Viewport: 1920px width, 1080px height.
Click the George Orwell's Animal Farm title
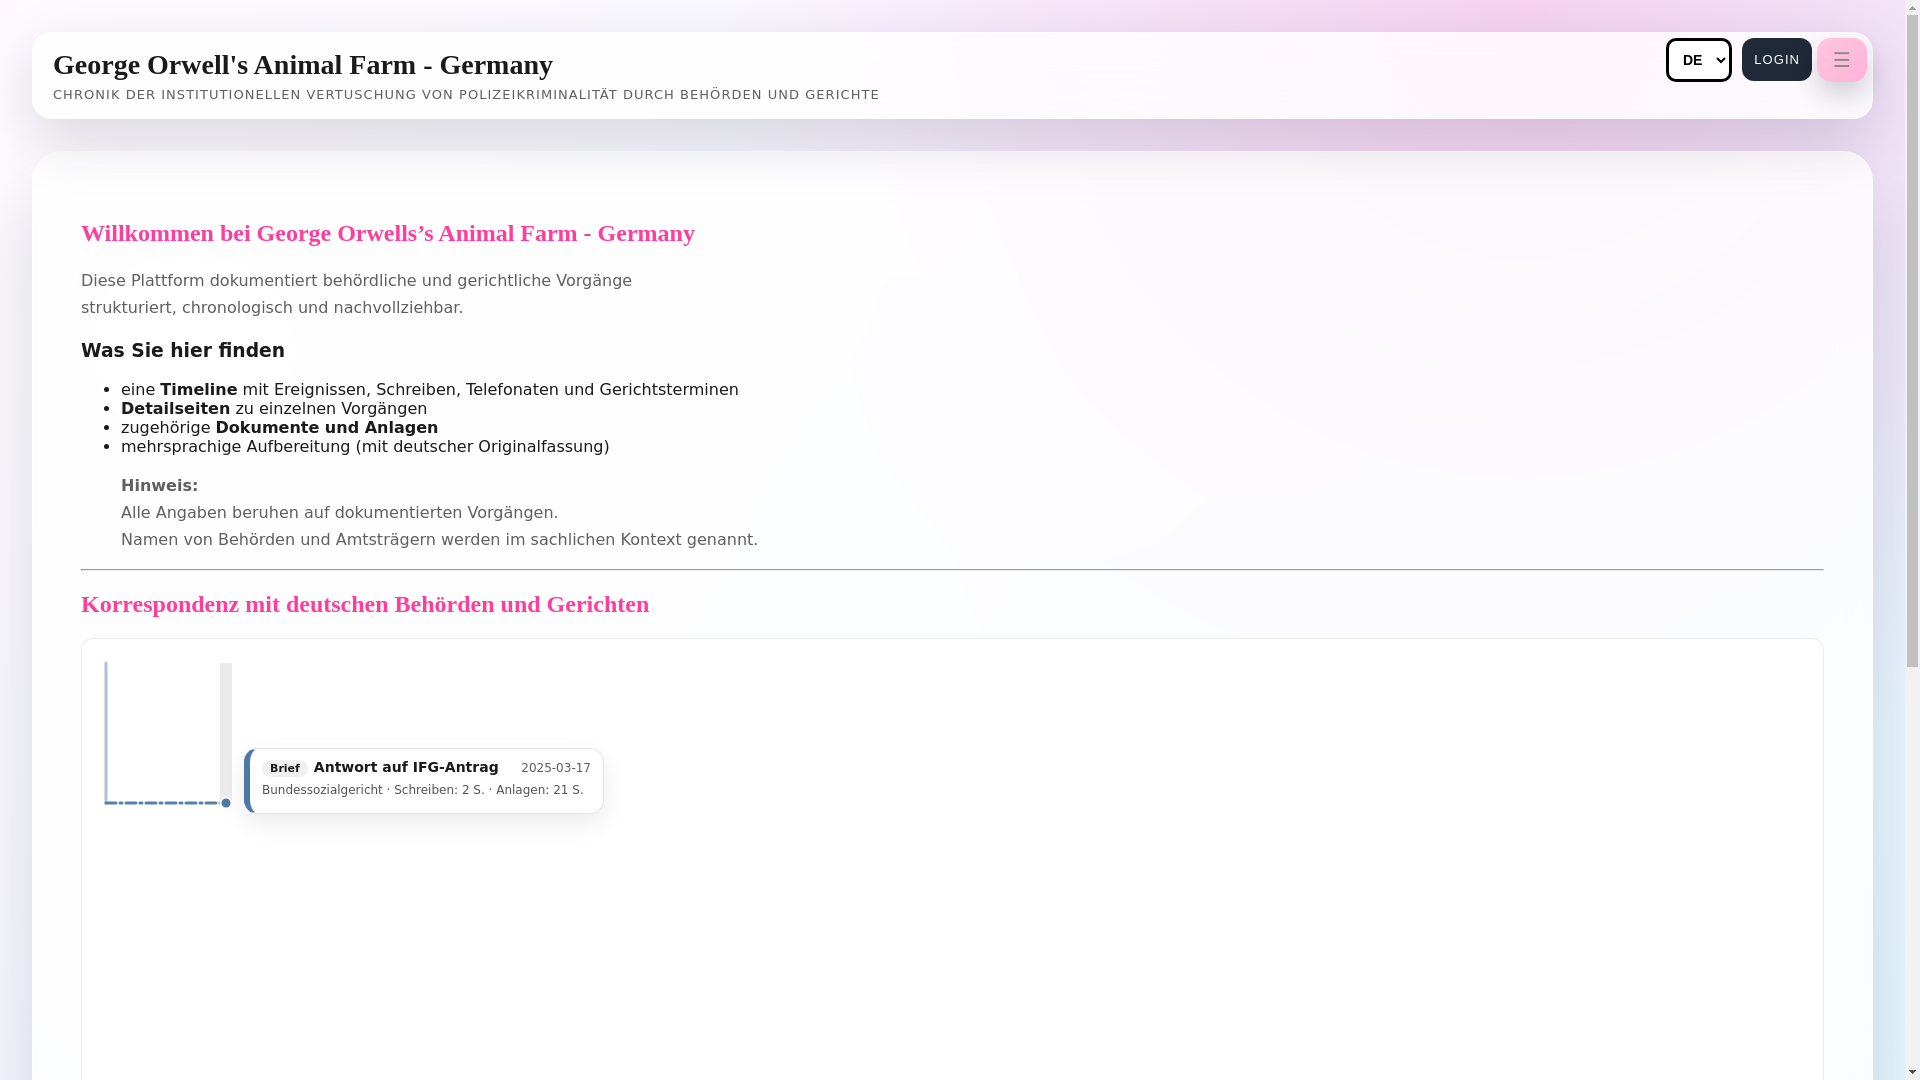click(x=303, y=65)
